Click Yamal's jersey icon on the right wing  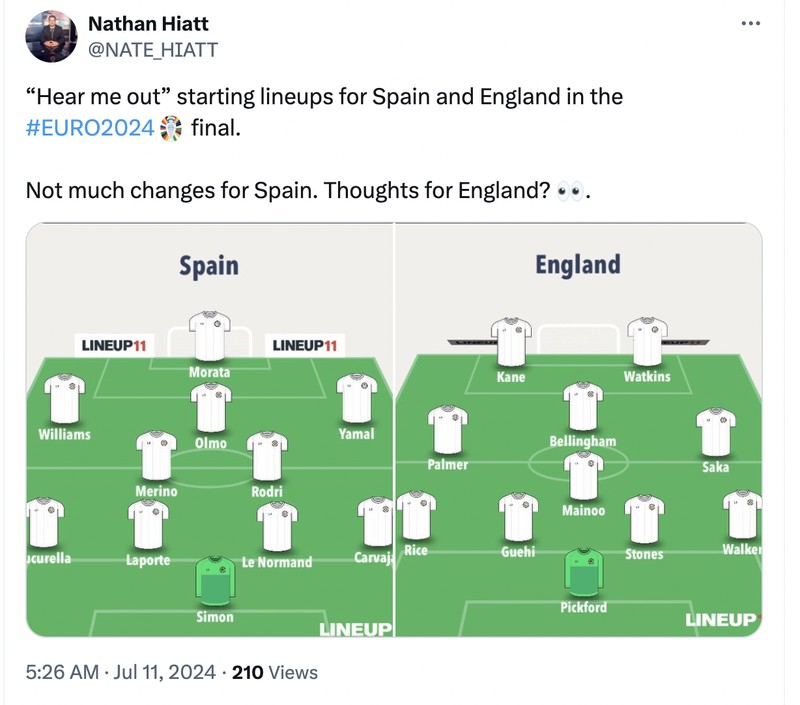pyautogui.click(x=355, y=398)
